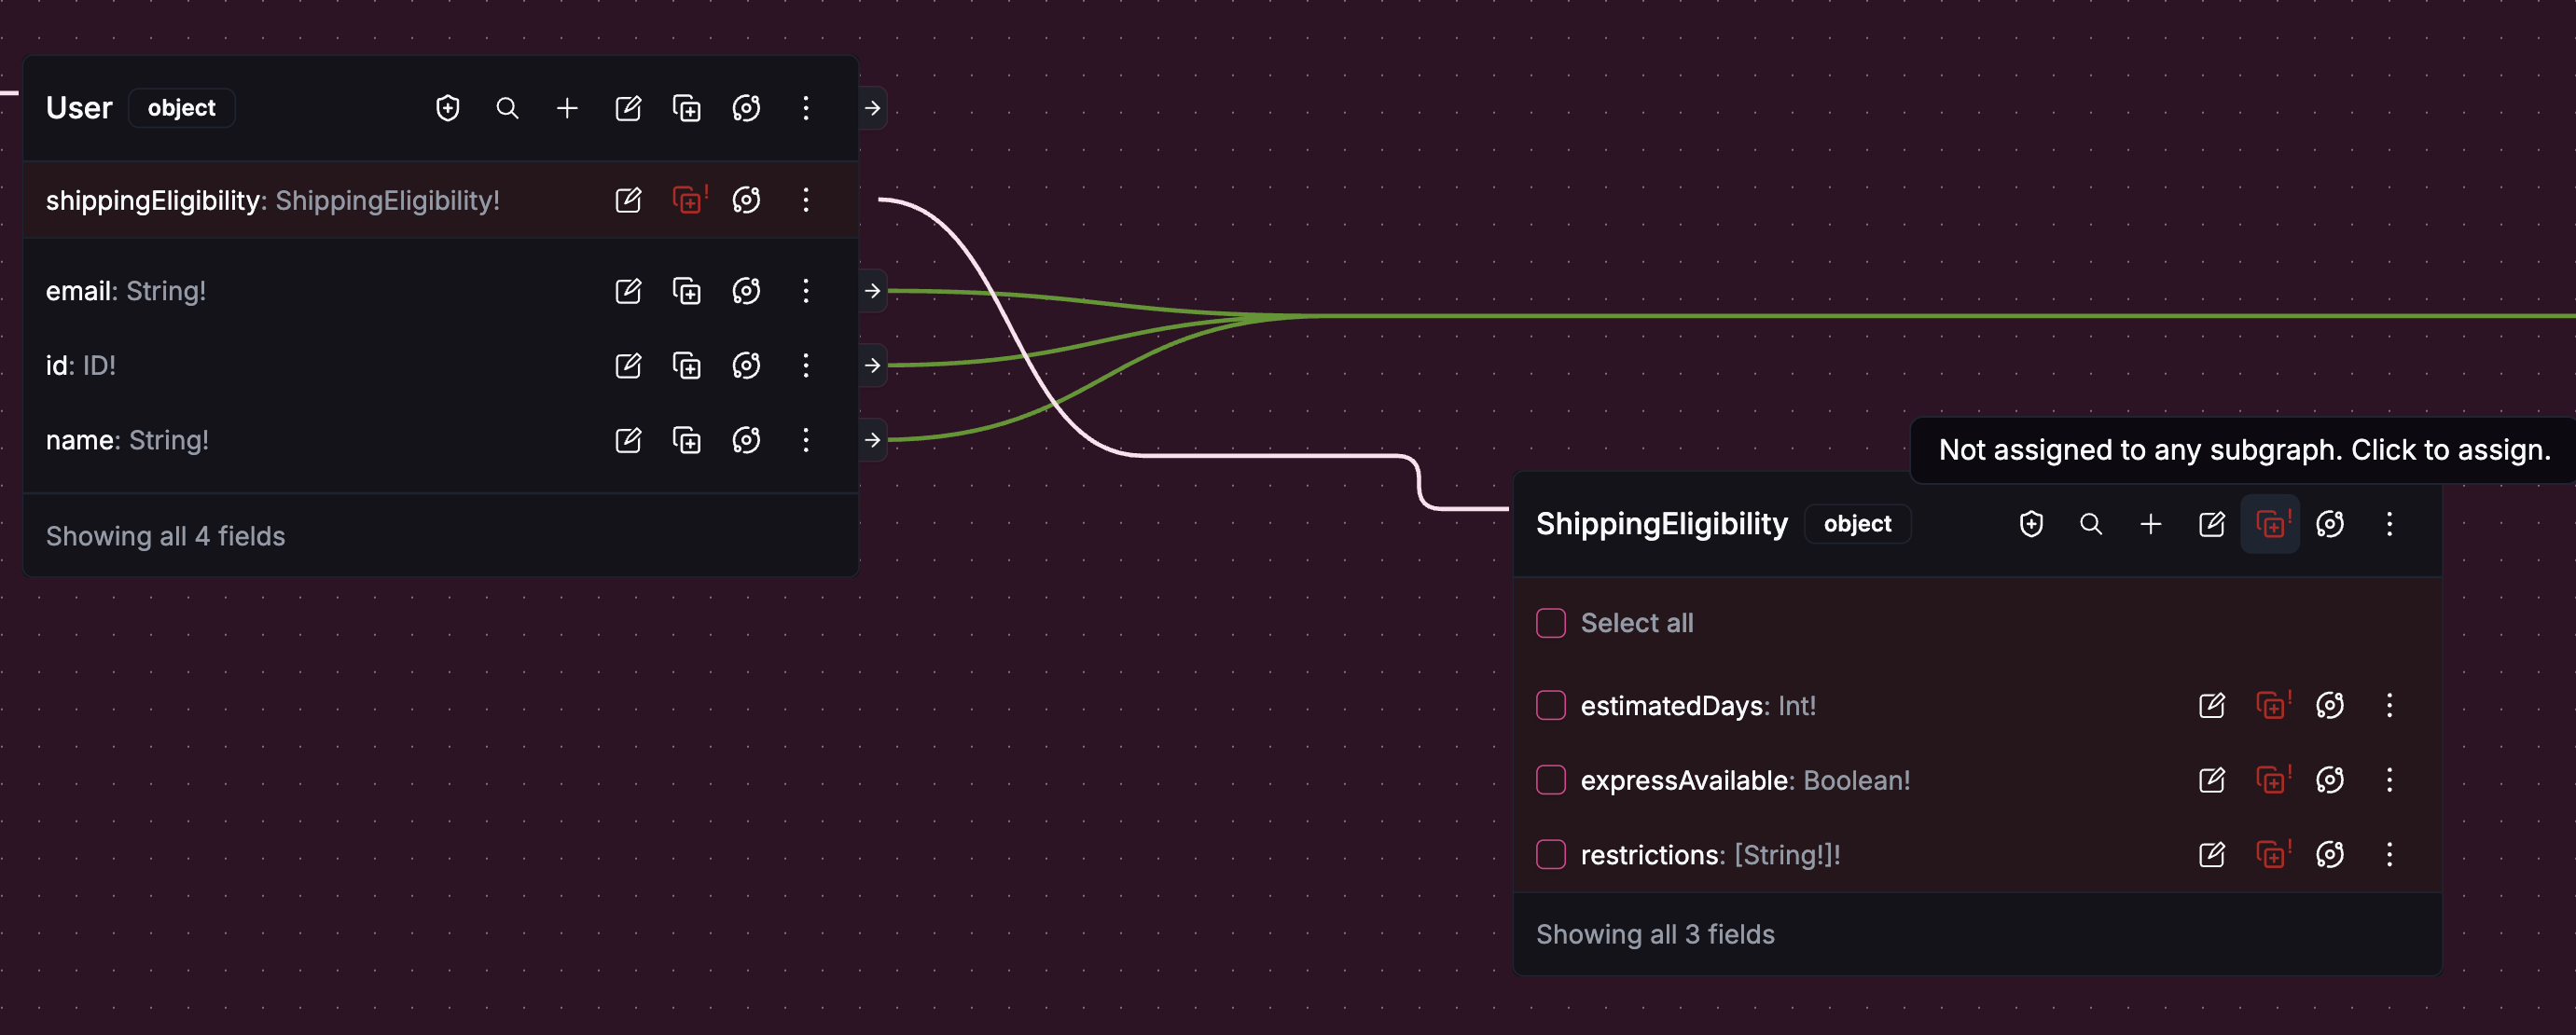Click Showing all 4 fields text
2576x1035 pixels.
165,536
